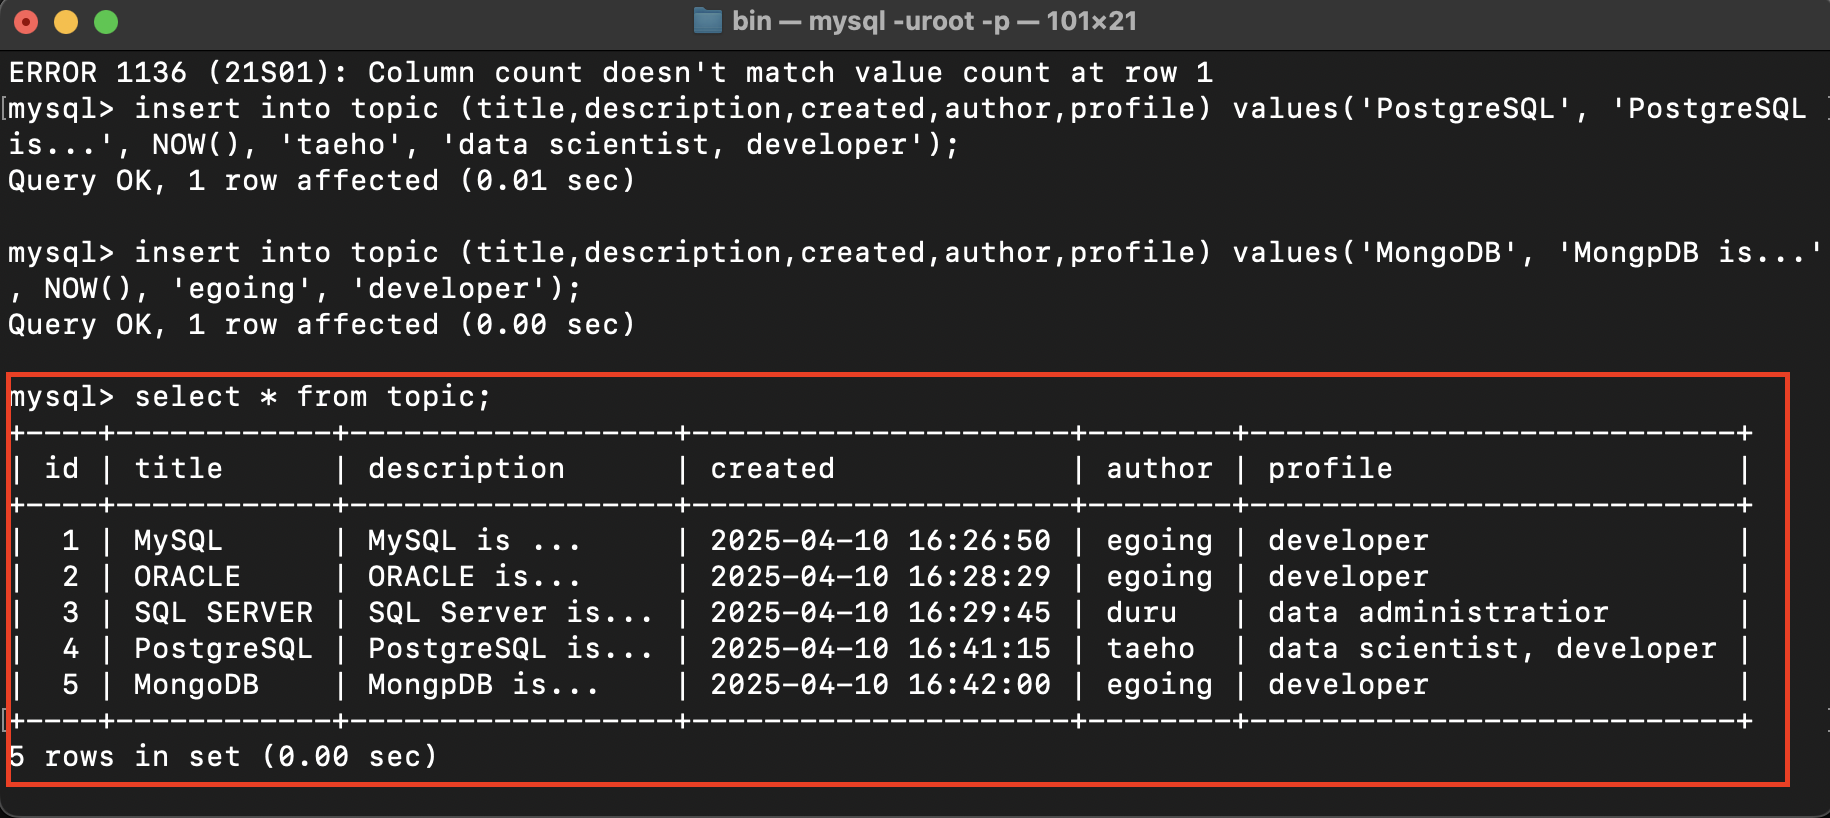Click the '5 rows in set (0.00 sec)' line
Image resolution: width=1830 pixels, height=818 pixels.
coord(223,757)
